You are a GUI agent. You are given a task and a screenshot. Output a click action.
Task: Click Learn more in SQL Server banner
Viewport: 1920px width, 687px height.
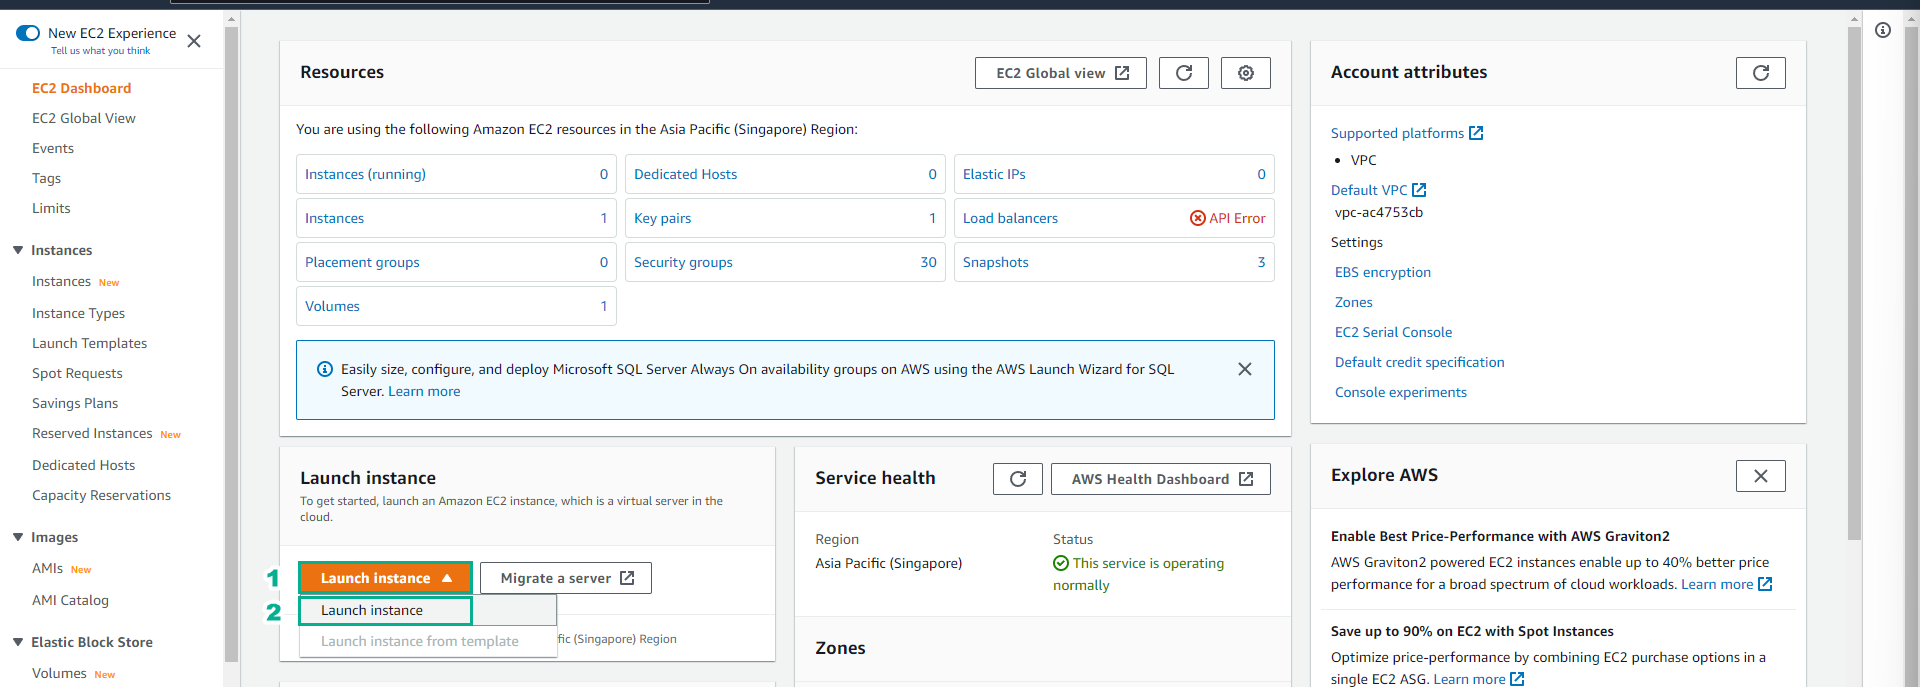(424, 391)
